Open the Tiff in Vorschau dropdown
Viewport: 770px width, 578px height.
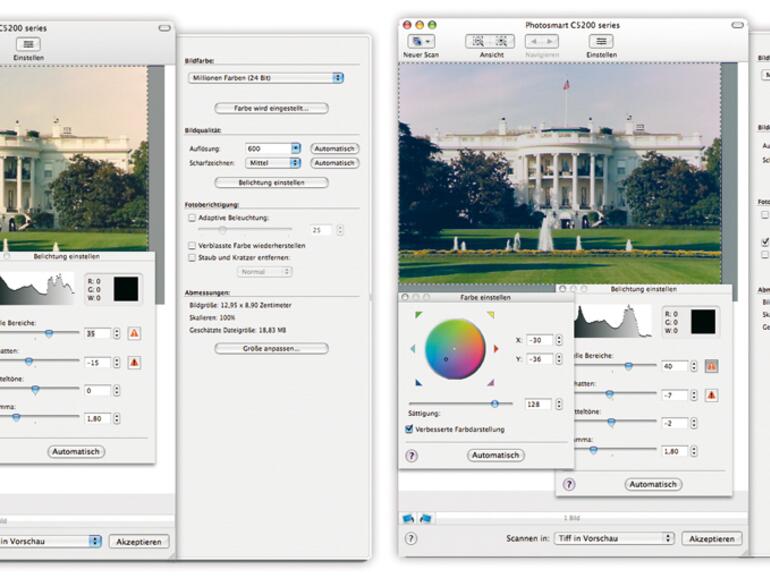point(612,538)
